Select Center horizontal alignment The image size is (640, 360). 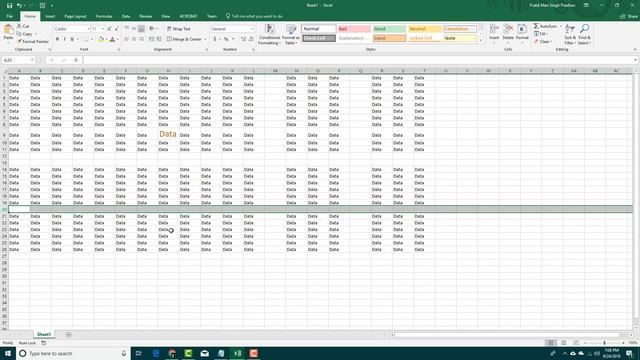(x=134, y=39)
